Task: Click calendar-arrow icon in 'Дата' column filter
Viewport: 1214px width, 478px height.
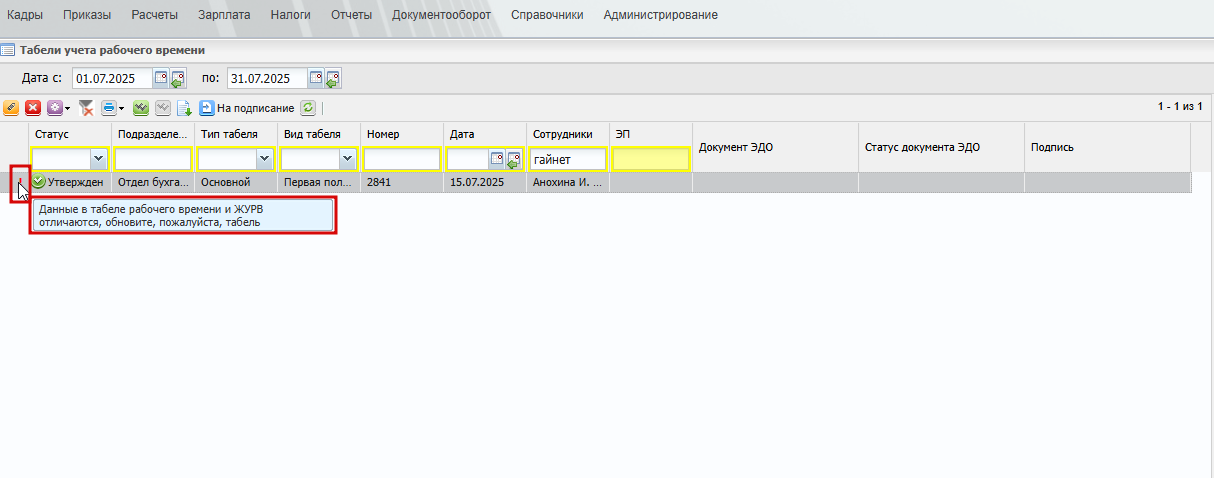Action: [514, 159]
